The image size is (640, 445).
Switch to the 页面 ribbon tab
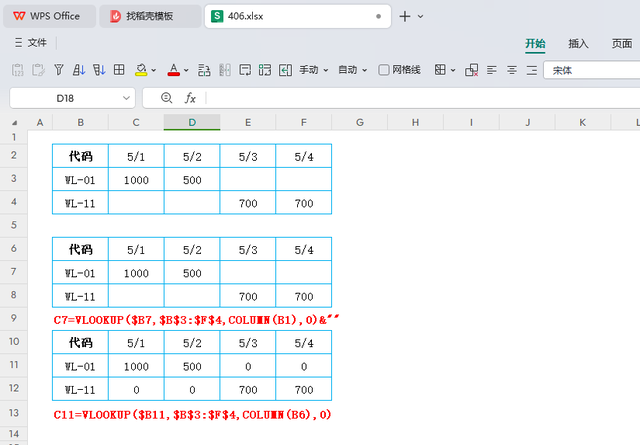[x=622, y=44]
